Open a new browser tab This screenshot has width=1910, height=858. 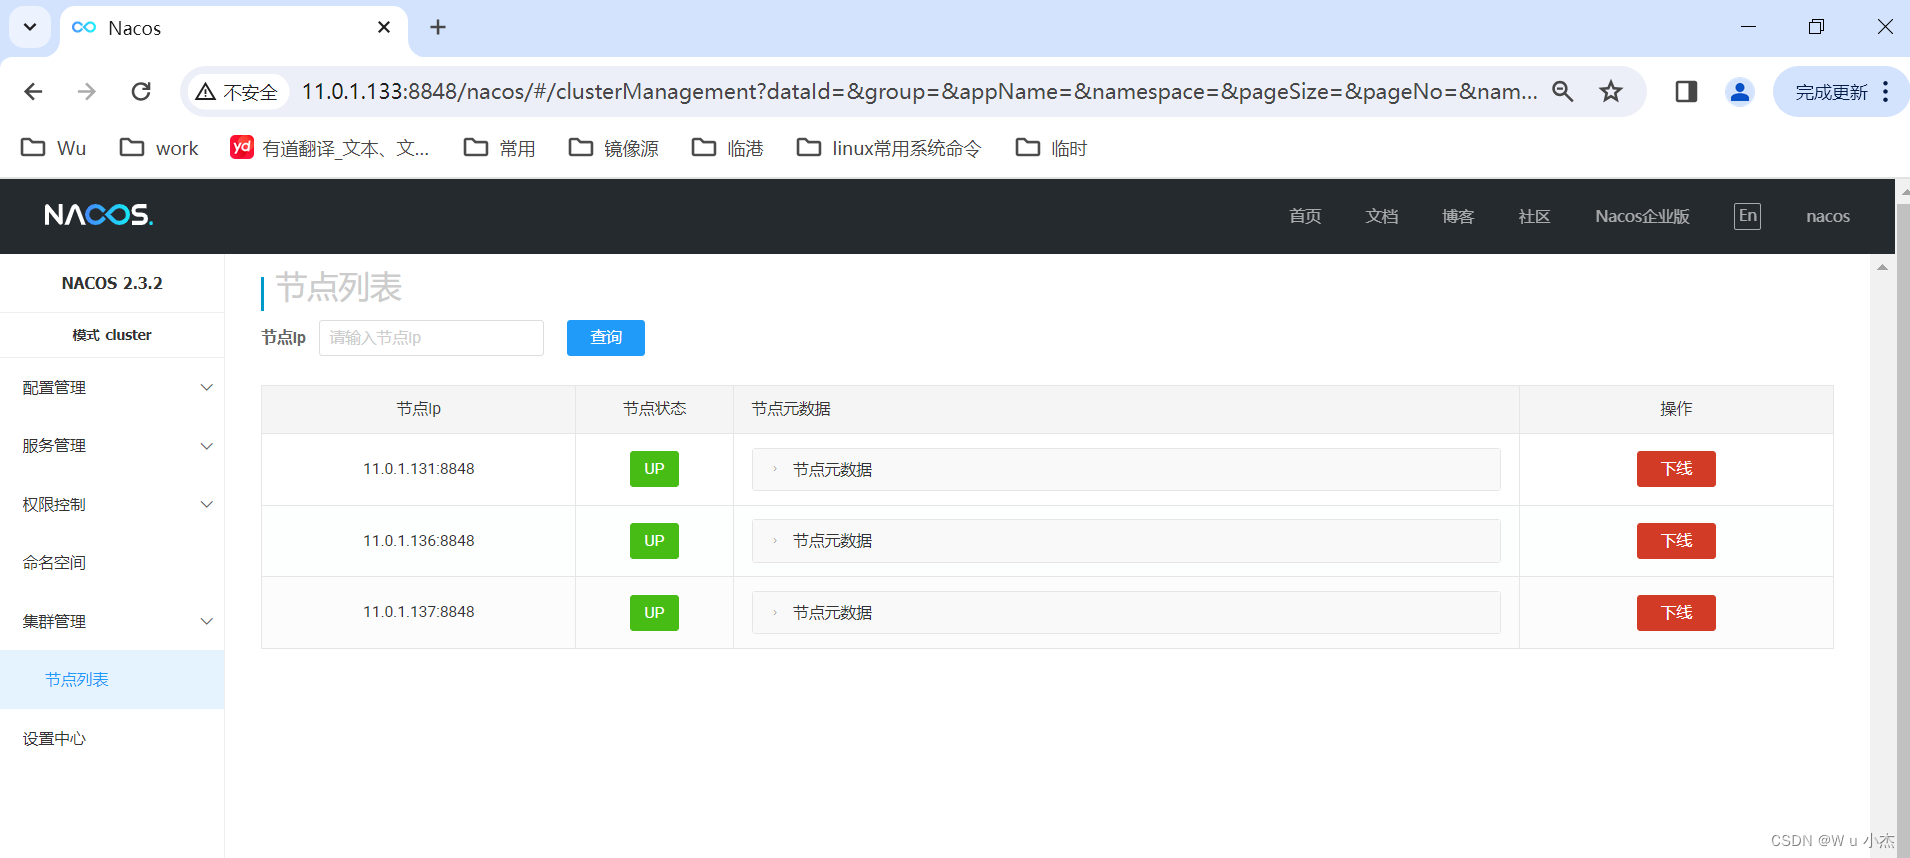coord(438,28)
